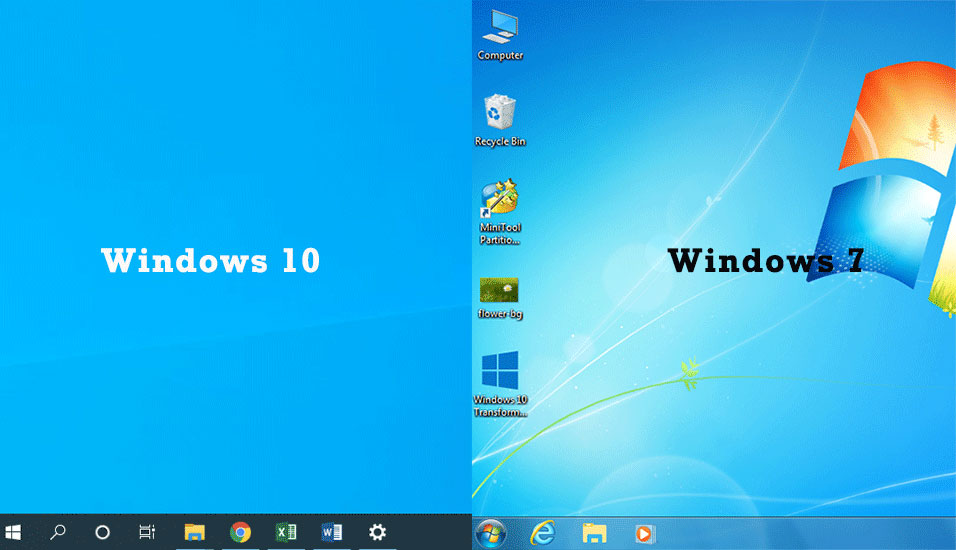Viewport: 956px width, 550px height.
Task: Open Cortana circle icon on the taskbar
Action: click(x=102, y=532)
